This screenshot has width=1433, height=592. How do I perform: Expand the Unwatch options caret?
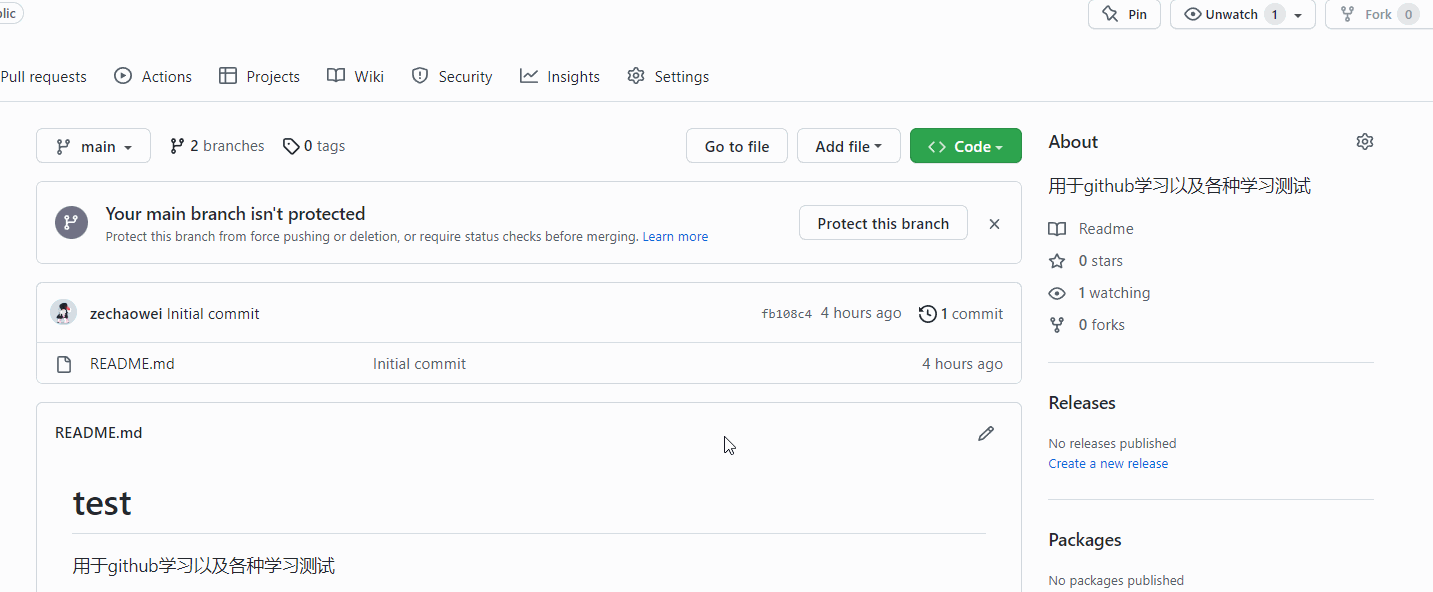(1299, 14)
